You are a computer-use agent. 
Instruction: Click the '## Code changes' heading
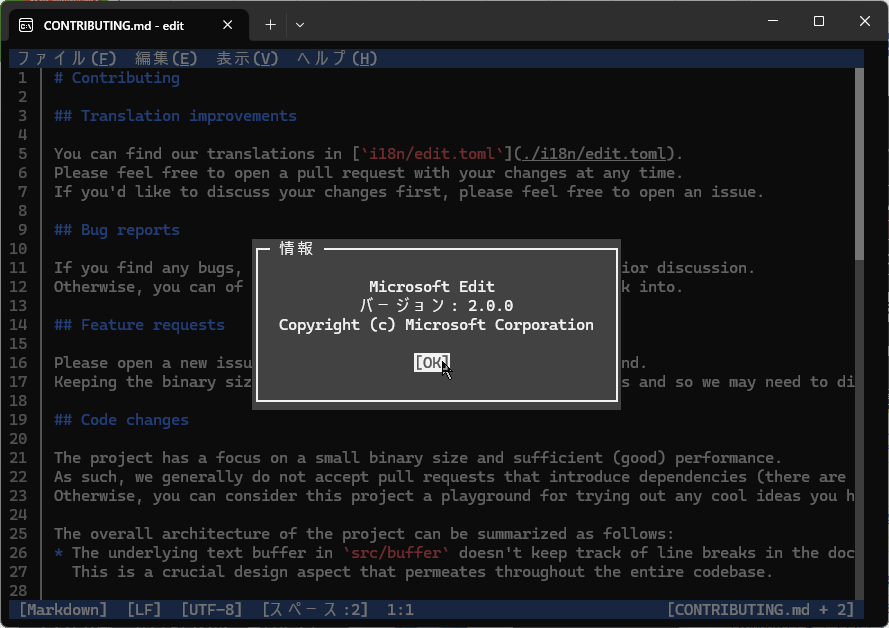[121, 420]
